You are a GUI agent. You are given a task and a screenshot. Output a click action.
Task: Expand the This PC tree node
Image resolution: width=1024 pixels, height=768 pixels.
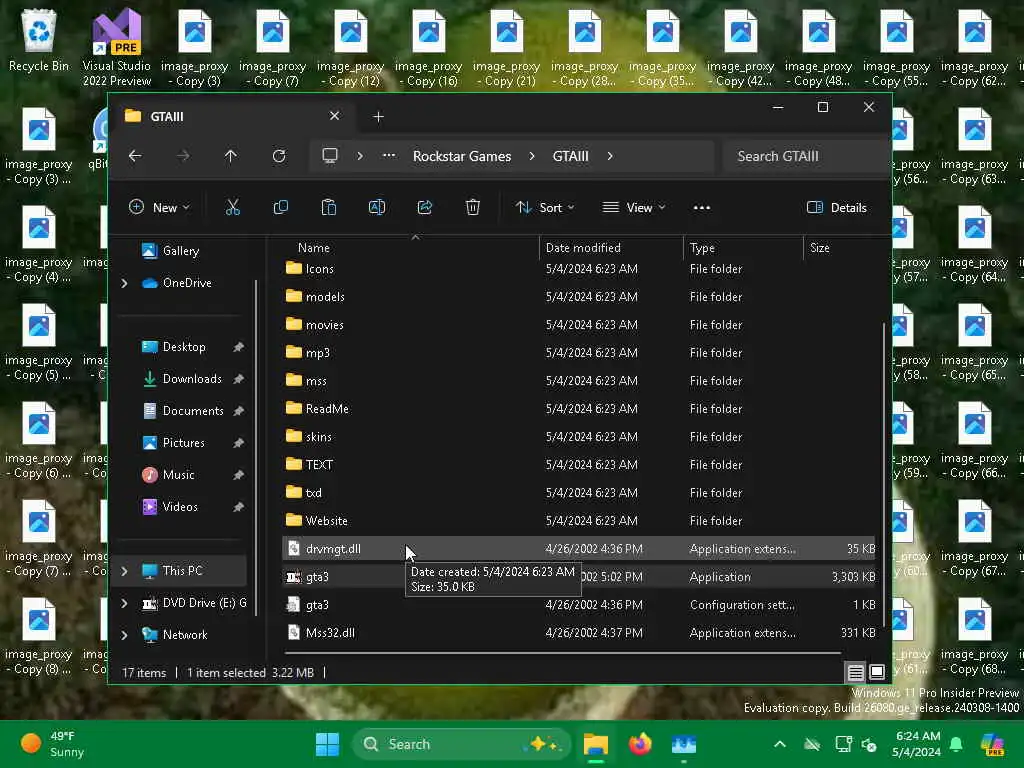(124, 571)
